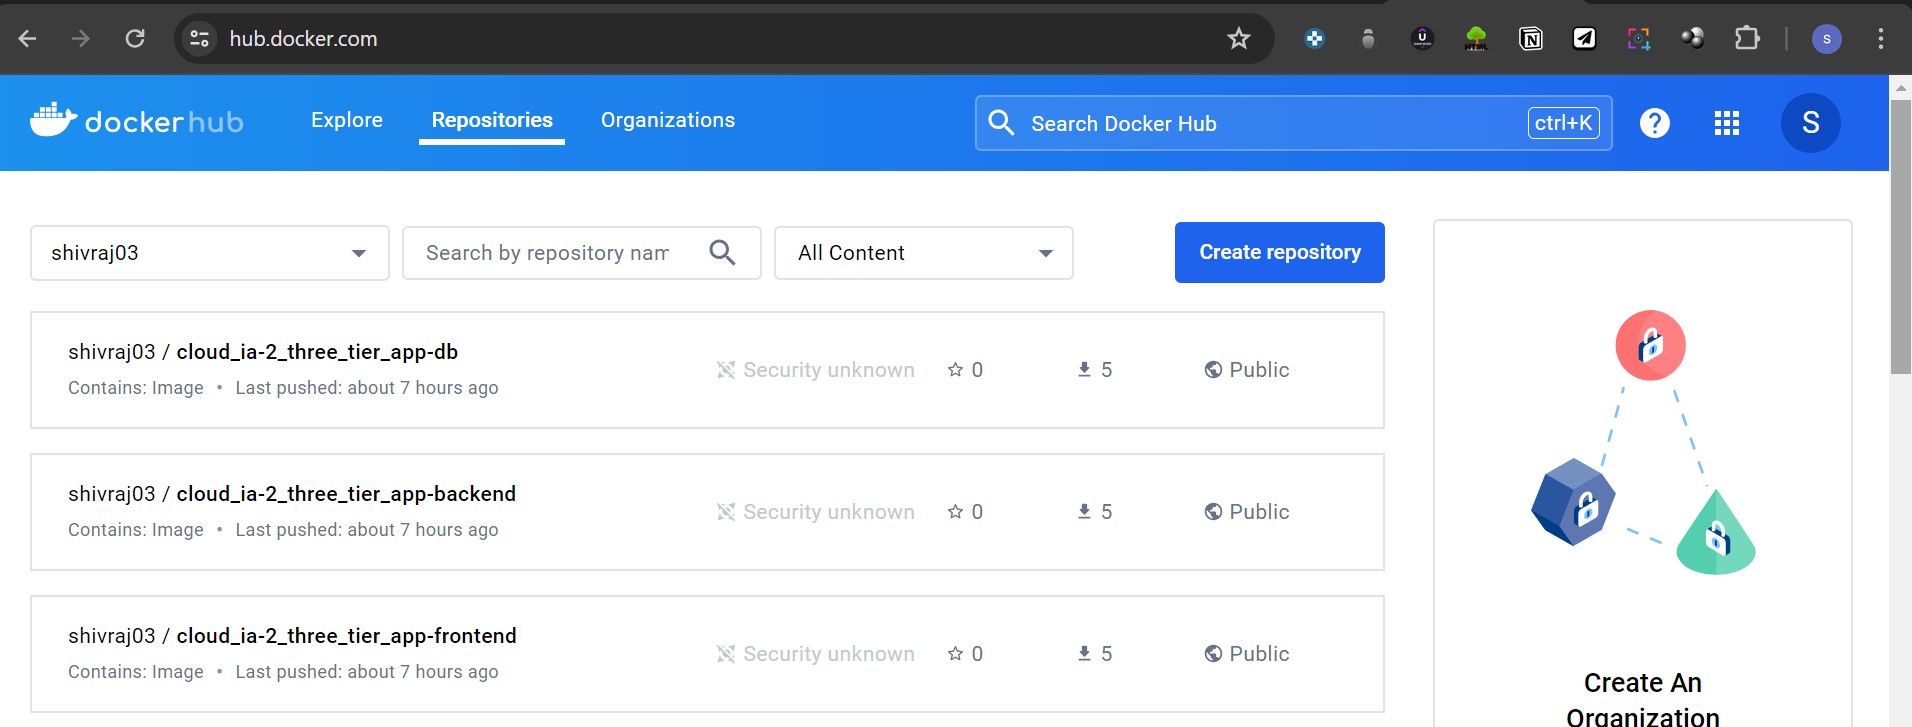The width and height of the screenshot is (1912, 727).
Task: Click the download count icon for app-db
Action: pyautogui.click(x=1084, y=370)
